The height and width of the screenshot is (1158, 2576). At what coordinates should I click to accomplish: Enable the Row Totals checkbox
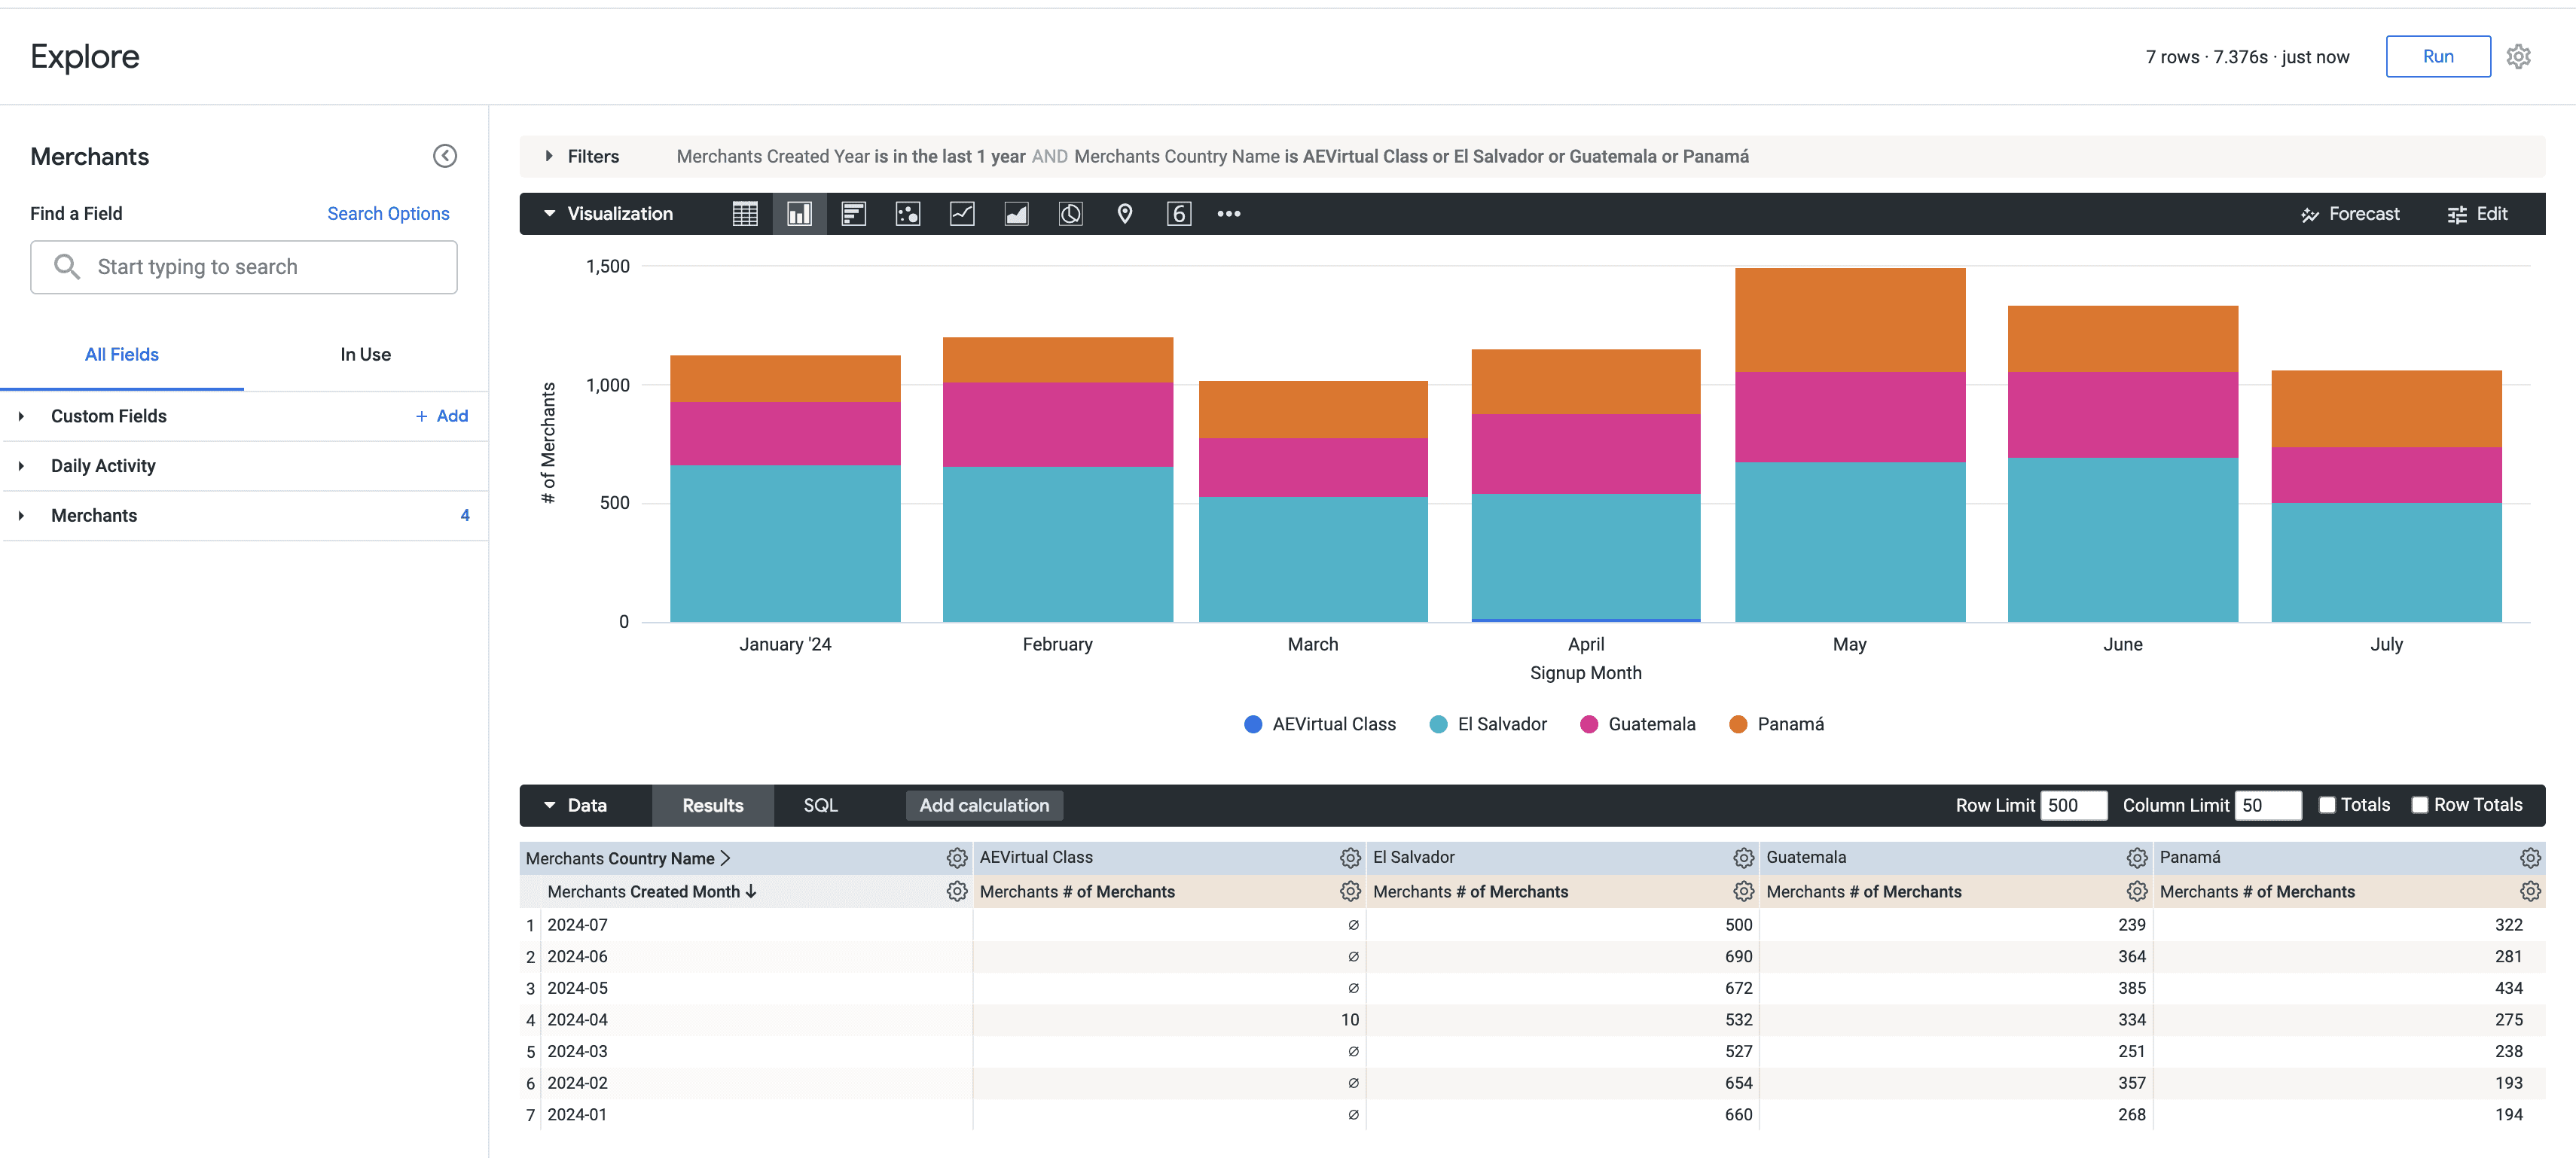click(2419, 805)
